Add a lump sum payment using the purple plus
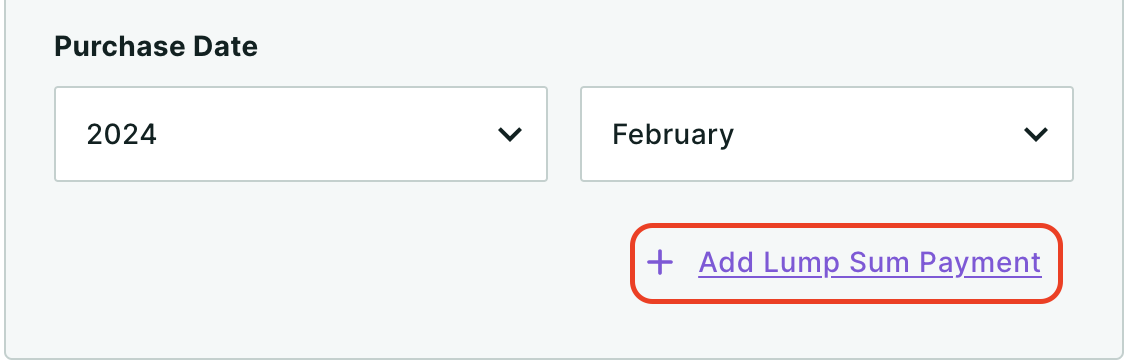Viewport: 1130px width, 362px height. tap(659, 262)
